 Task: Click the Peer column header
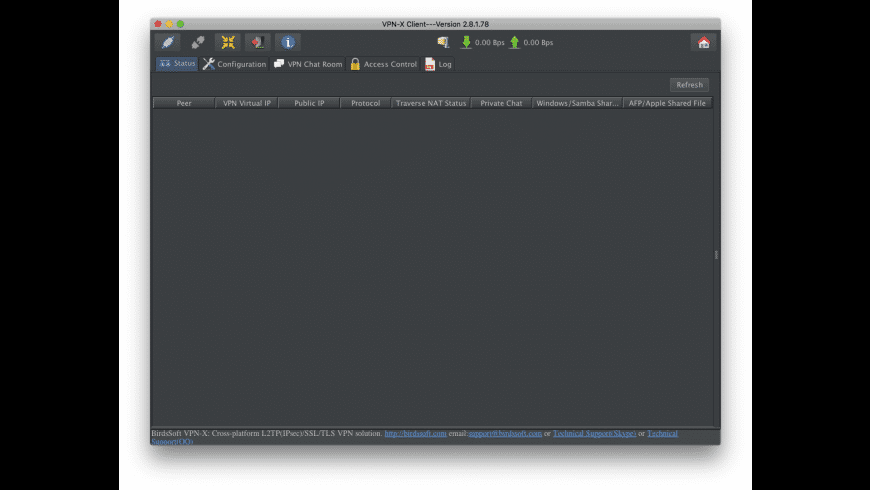pyautogui.click(x=184, y=103)
